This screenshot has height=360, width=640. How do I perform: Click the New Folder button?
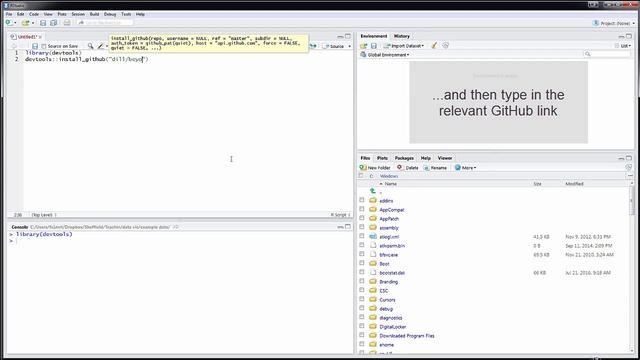click(375, 167)
